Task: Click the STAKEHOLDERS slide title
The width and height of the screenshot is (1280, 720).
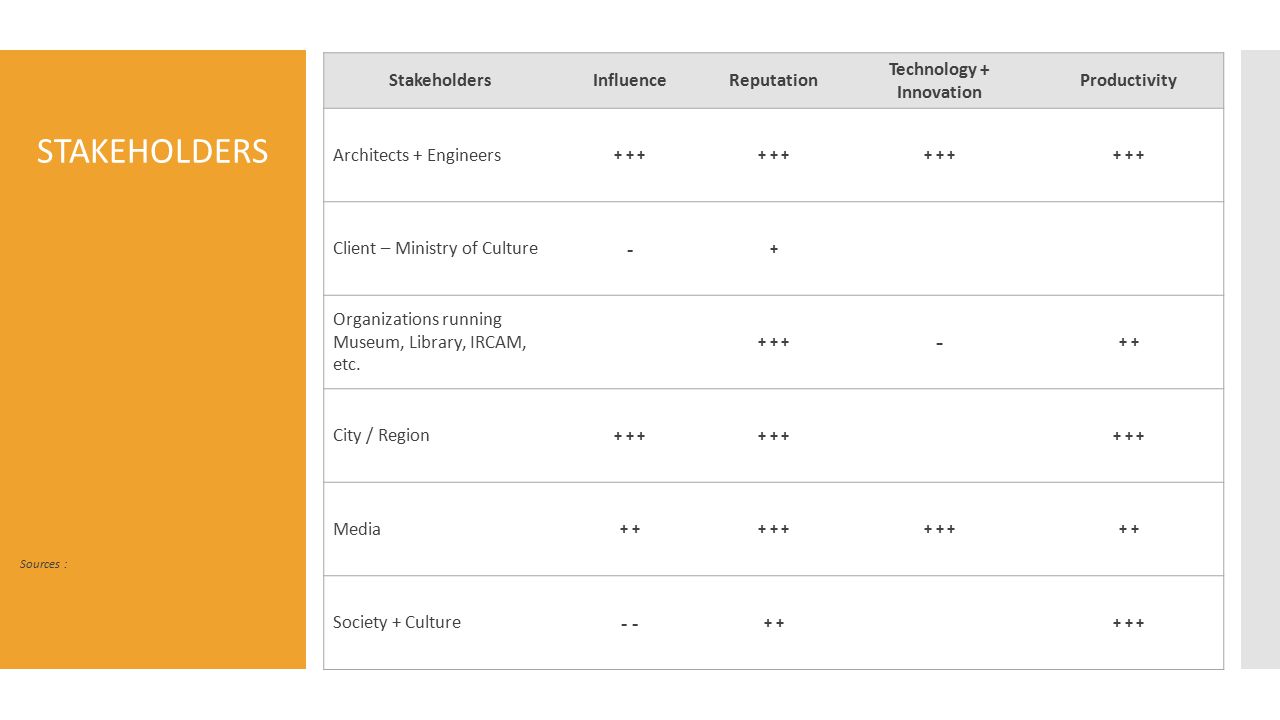Action: (152, 151)
